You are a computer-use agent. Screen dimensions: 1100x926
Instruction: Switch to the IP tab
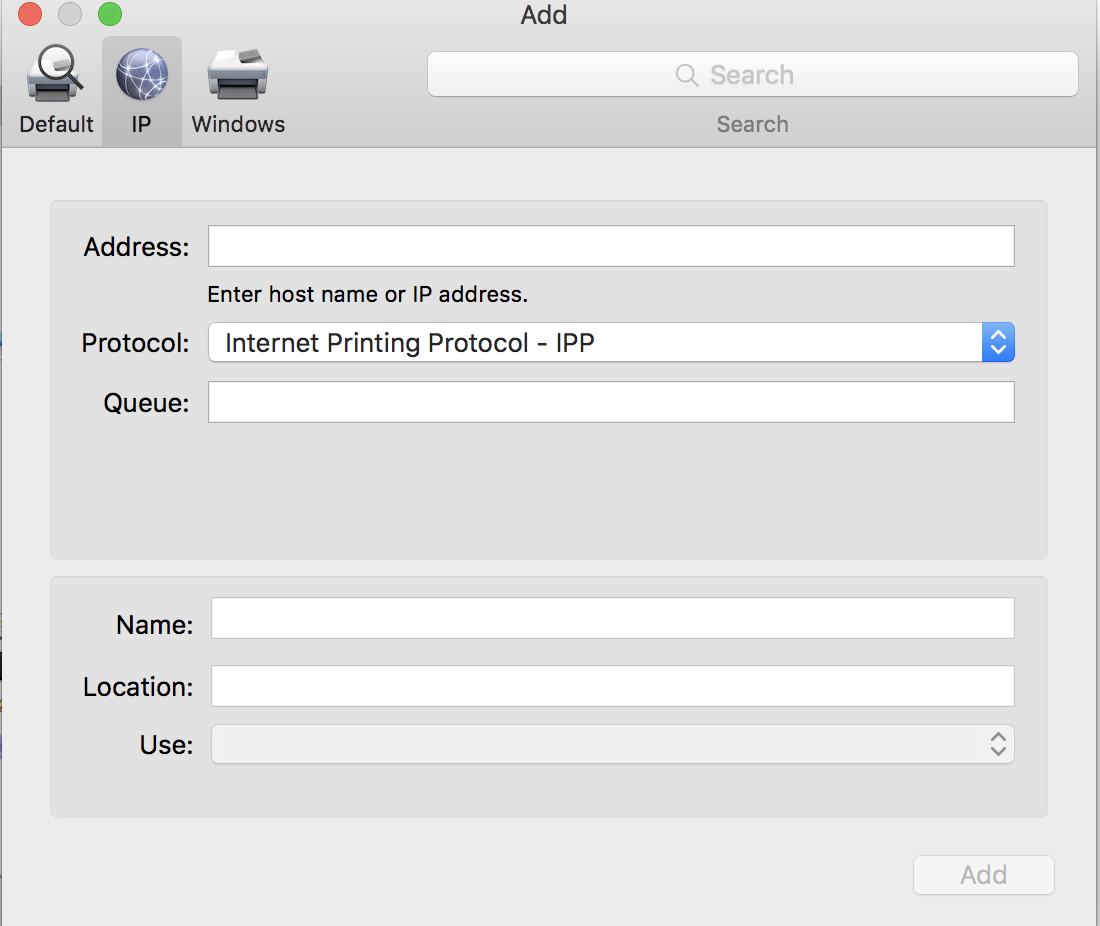click(141, 90)
